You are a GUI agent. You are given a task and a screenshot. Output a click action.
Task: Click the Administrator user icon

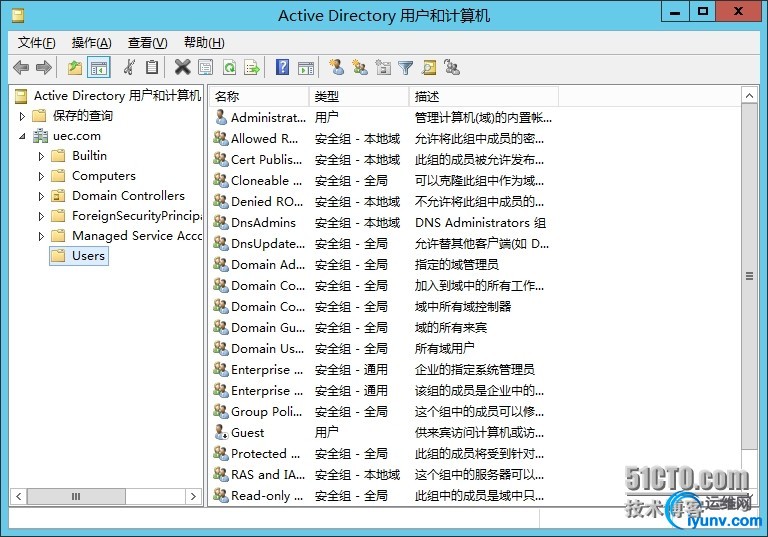click(221, 117)
